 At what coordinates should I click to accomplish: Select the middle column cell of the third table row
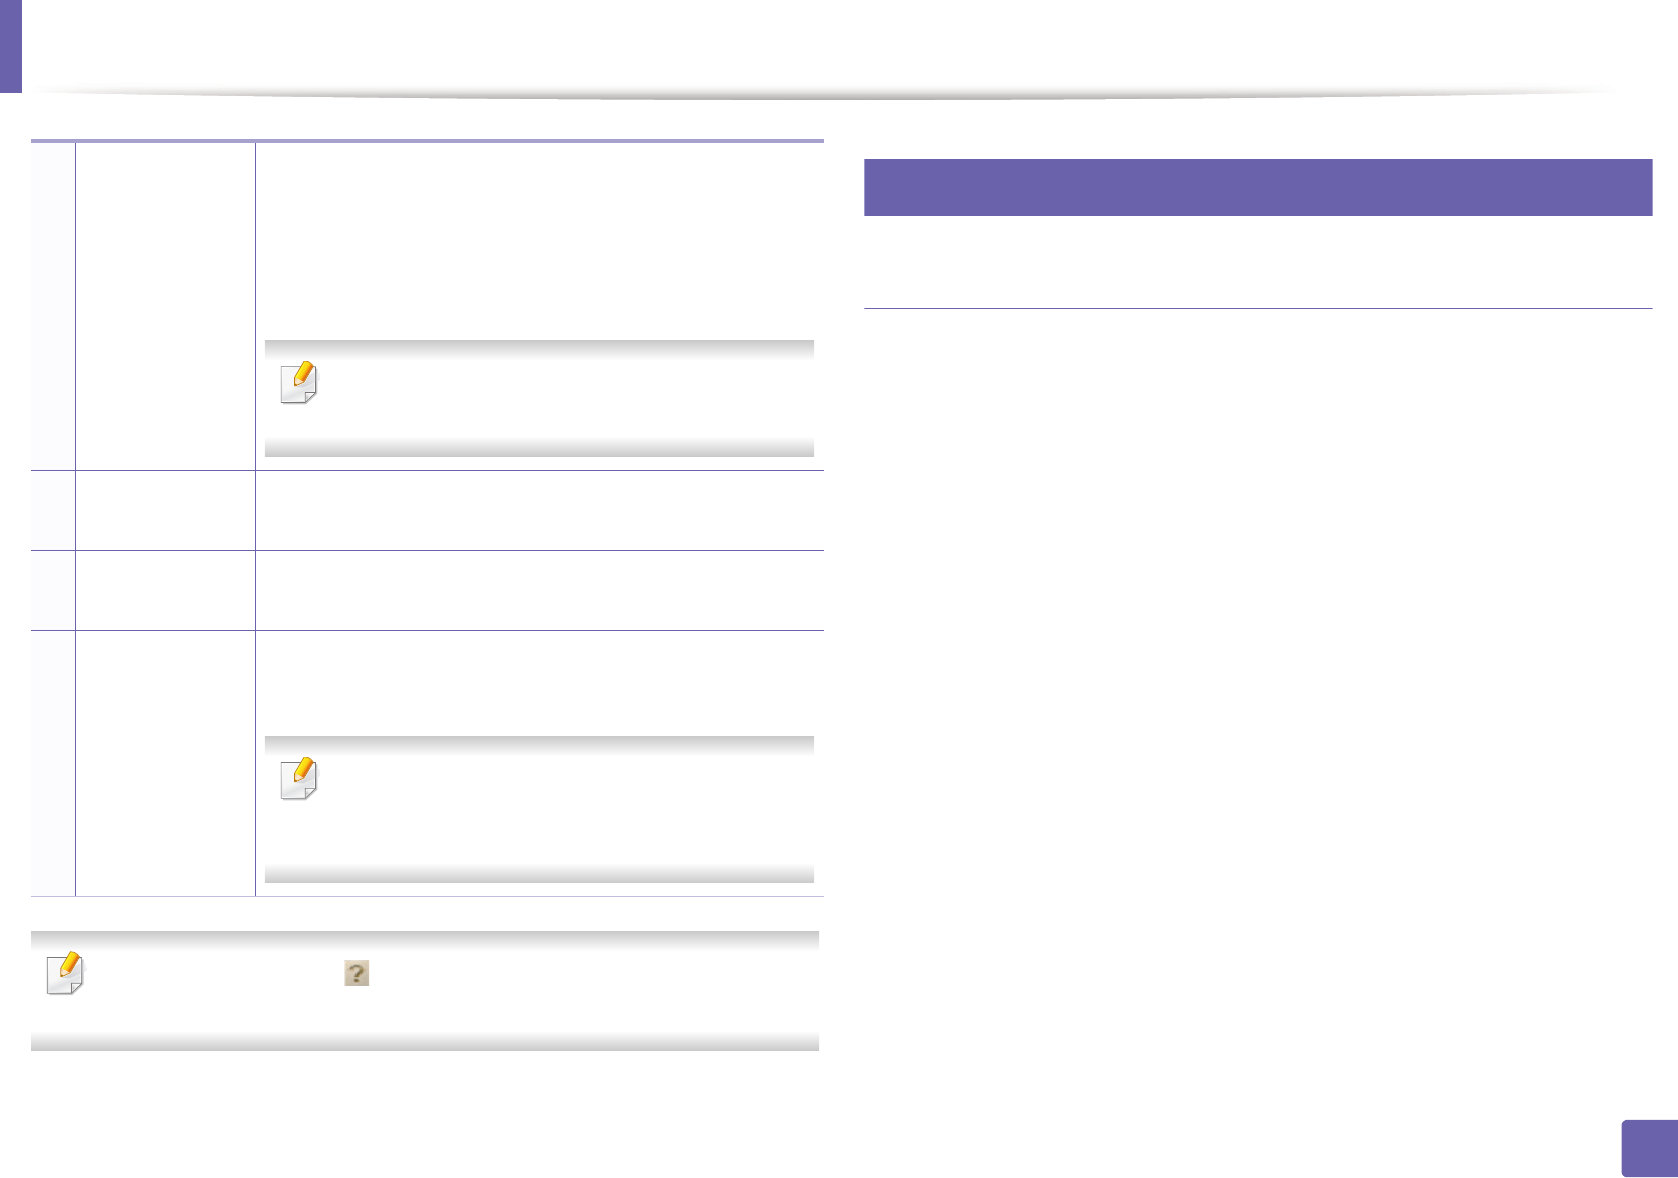tap(165, 590)
